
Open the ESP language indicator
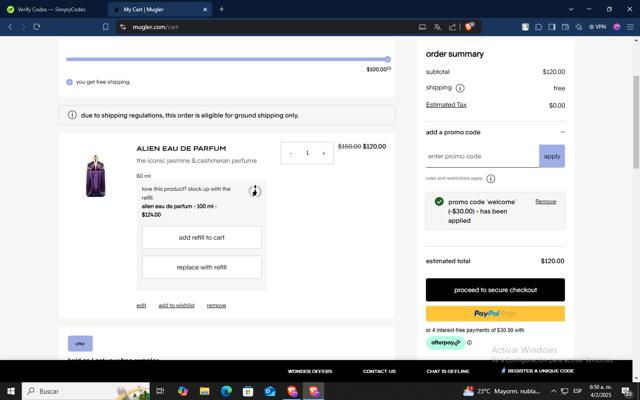click(x=578, y=391)
